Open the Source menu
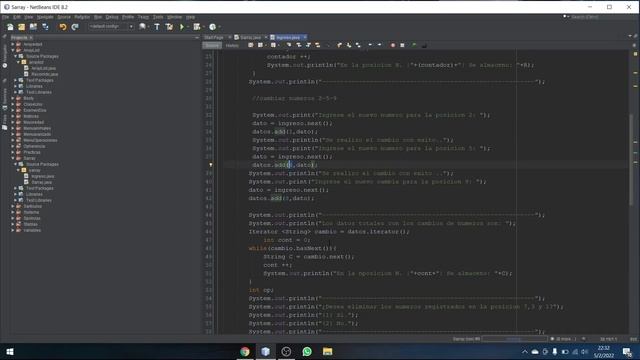 tap(64, 17)
